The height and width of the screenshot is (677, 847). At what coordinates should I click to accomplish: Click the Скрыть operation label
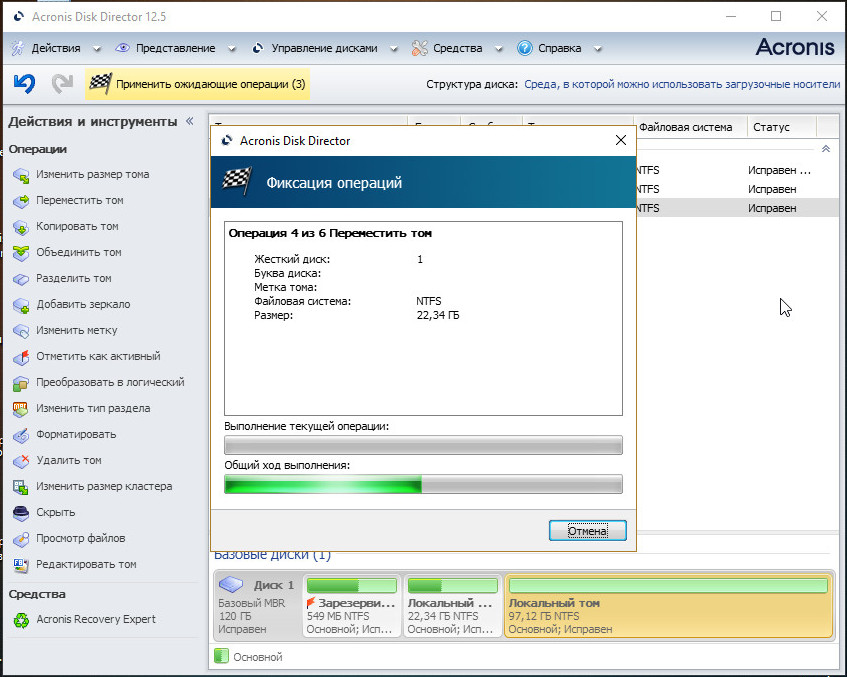click(56, 512)
